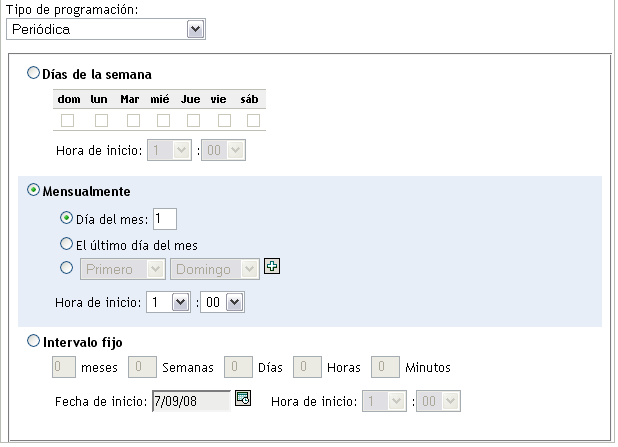Image resolution: width=618 pixels, height=447 pixels.
Task: Select the Intervalo fijo radio button
Action: pos(36,341)
